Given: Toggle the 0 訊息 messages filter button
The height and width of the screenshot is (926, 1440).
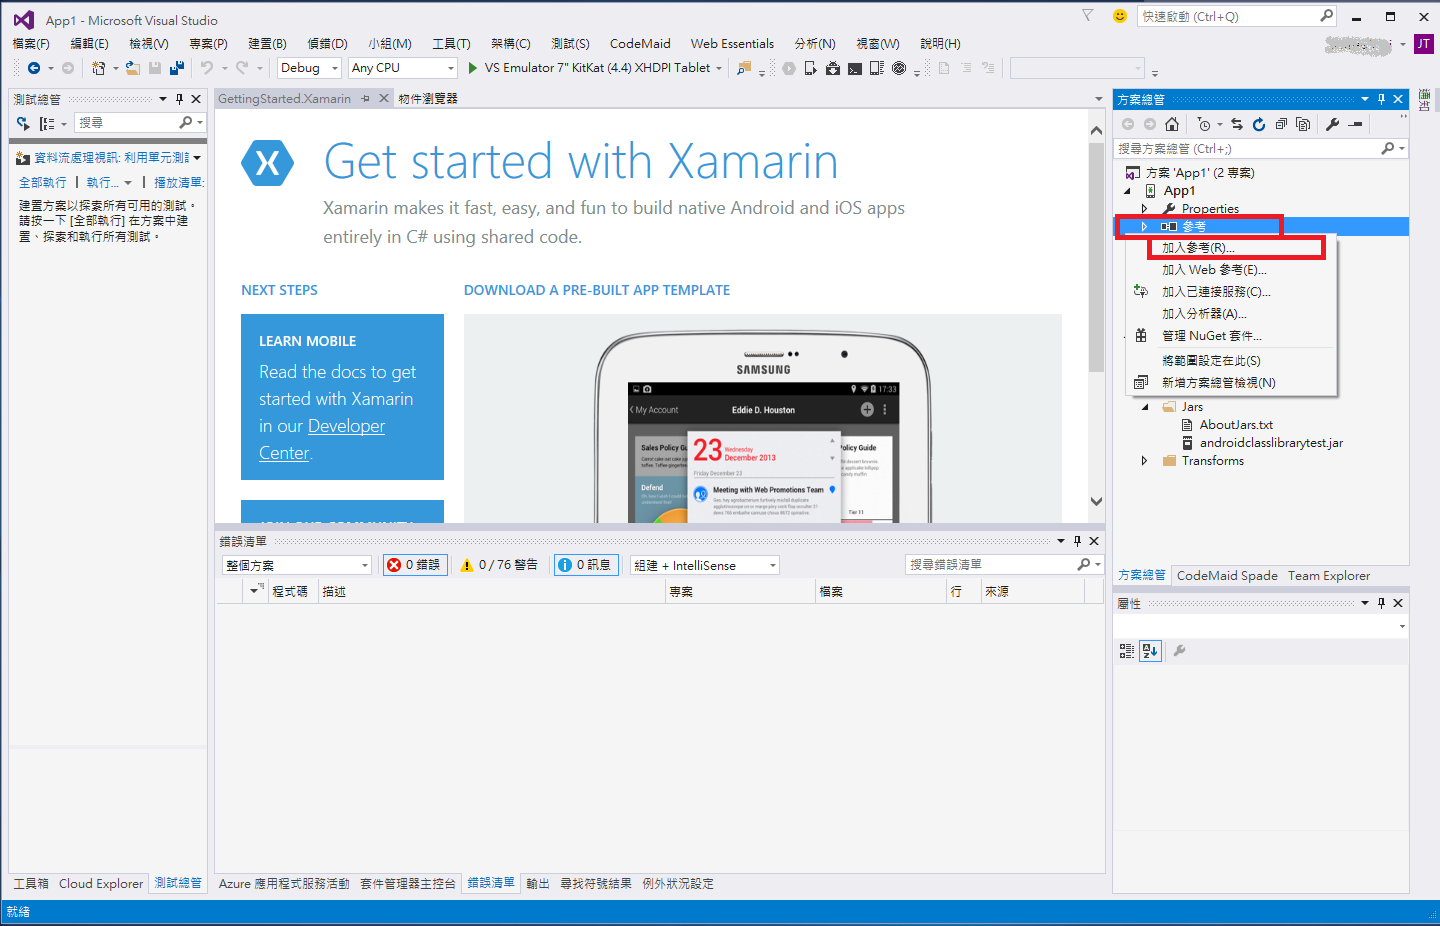Looking at the screenshot, I should (x=585, y=565).
